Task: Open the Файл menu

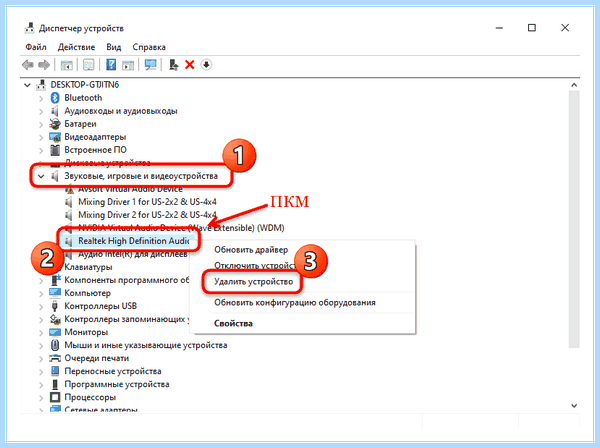Action: coord(36,47)
